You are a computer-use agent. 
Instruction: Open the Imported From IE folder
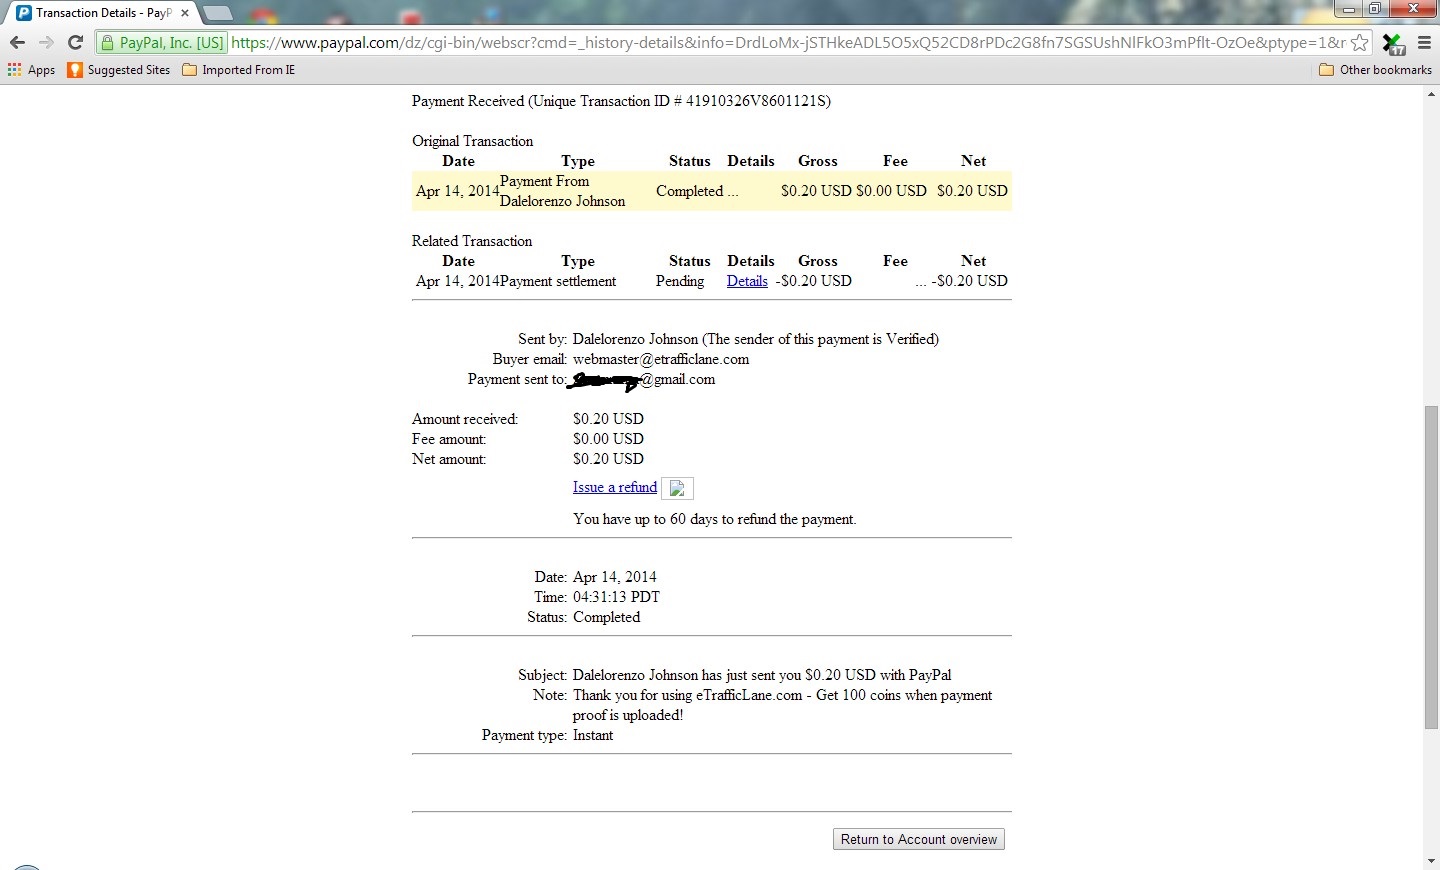[239, 70]
